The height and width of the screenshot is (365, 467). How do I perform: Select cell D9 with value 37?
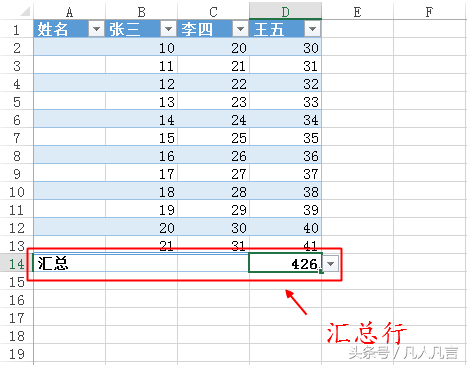285,174
